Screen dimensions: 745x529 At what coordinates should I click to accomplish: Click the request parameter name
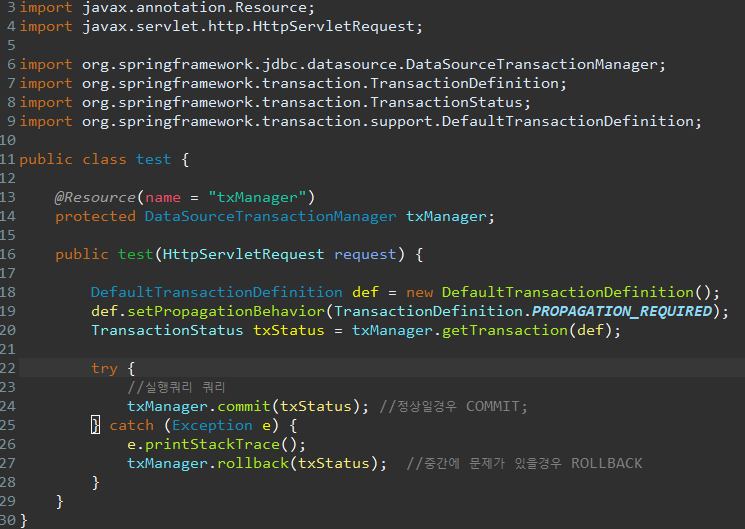click(x=365, y=254)
